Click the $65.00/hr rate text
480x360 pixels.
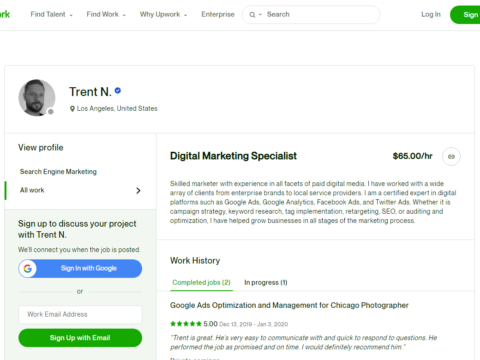[x=412, y=156]
